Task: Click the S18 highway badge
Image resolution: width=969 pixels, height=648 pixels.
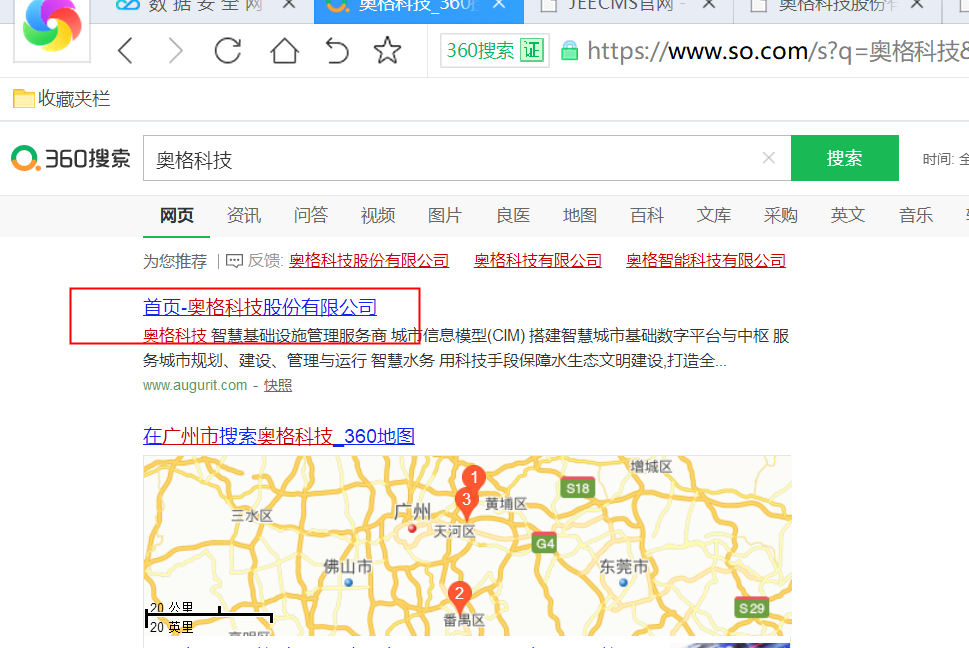Action: [x=578, y=488]
